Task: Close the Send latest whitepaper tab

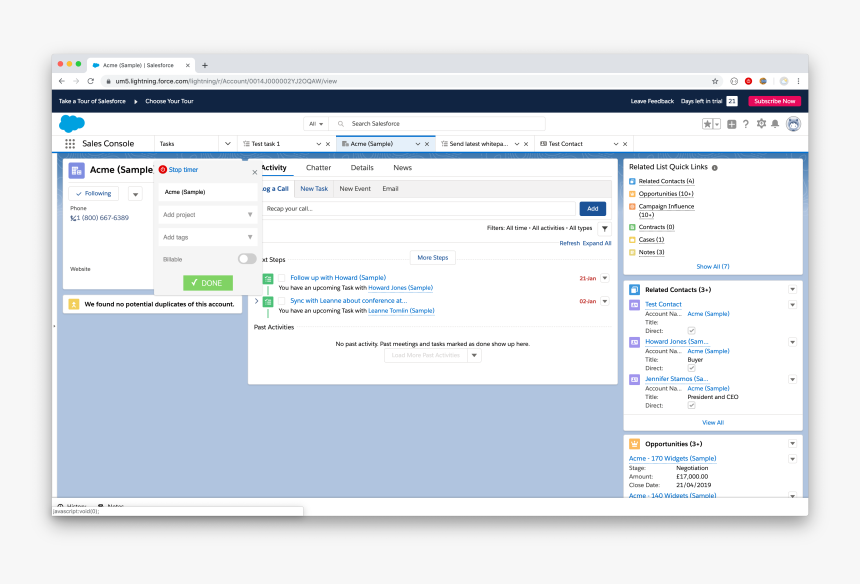Action: point(526,144)
